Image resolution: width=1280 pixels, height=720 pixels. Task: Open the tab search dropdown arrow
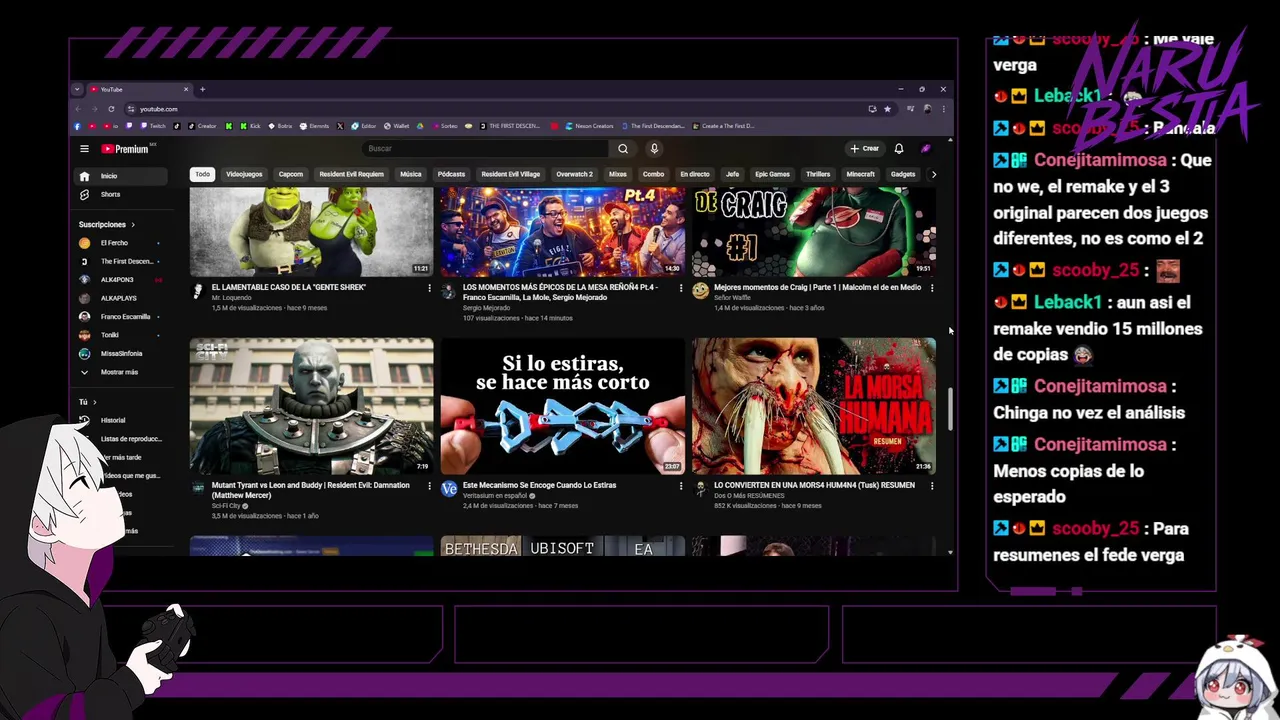pyautogui.click(x=77, y=89)
